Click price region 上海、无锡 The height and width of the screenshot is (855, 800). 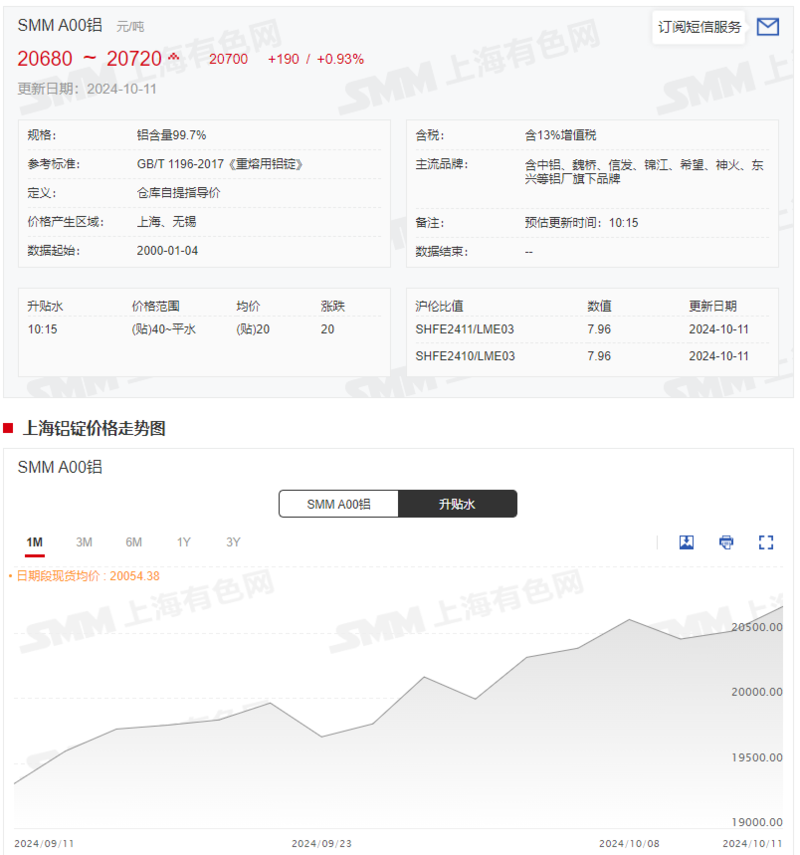pyautogui.click(x=166, y=222)
